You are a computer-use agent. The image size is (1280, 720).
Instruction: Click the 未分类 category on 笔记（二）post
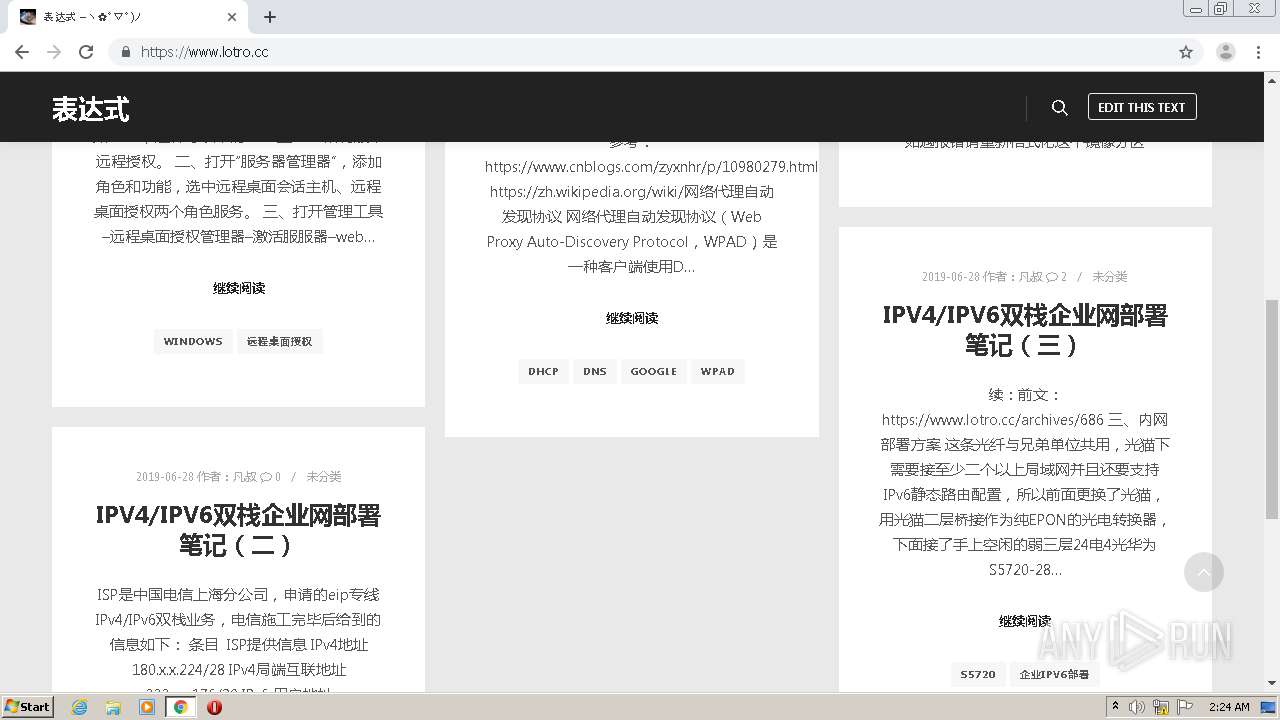[324, 477]
